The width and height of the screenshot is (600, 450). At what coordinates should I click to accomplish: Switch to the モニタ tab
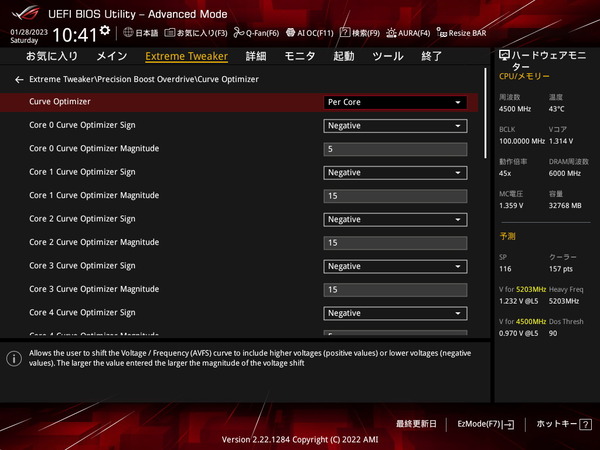point(299,57)
